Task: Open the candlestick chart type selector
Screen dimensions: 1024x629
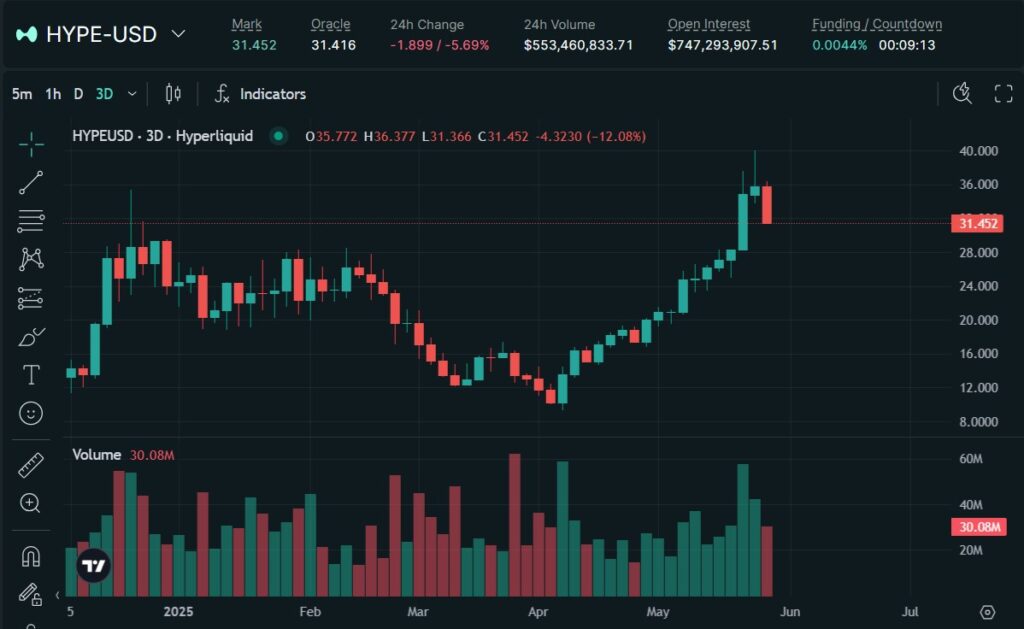Action: click(173, 94)
